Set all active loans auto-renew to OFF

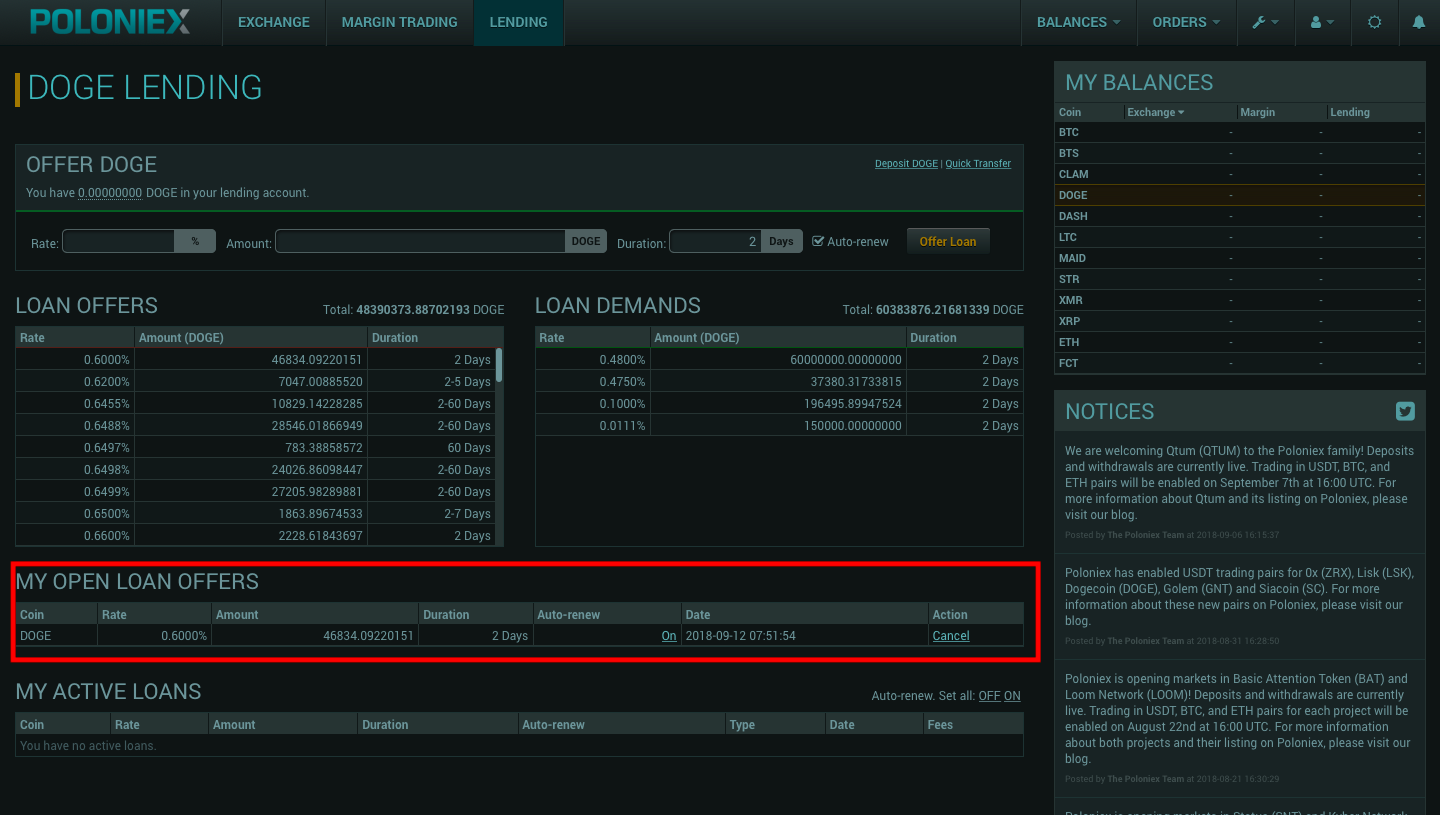(988, 696)
